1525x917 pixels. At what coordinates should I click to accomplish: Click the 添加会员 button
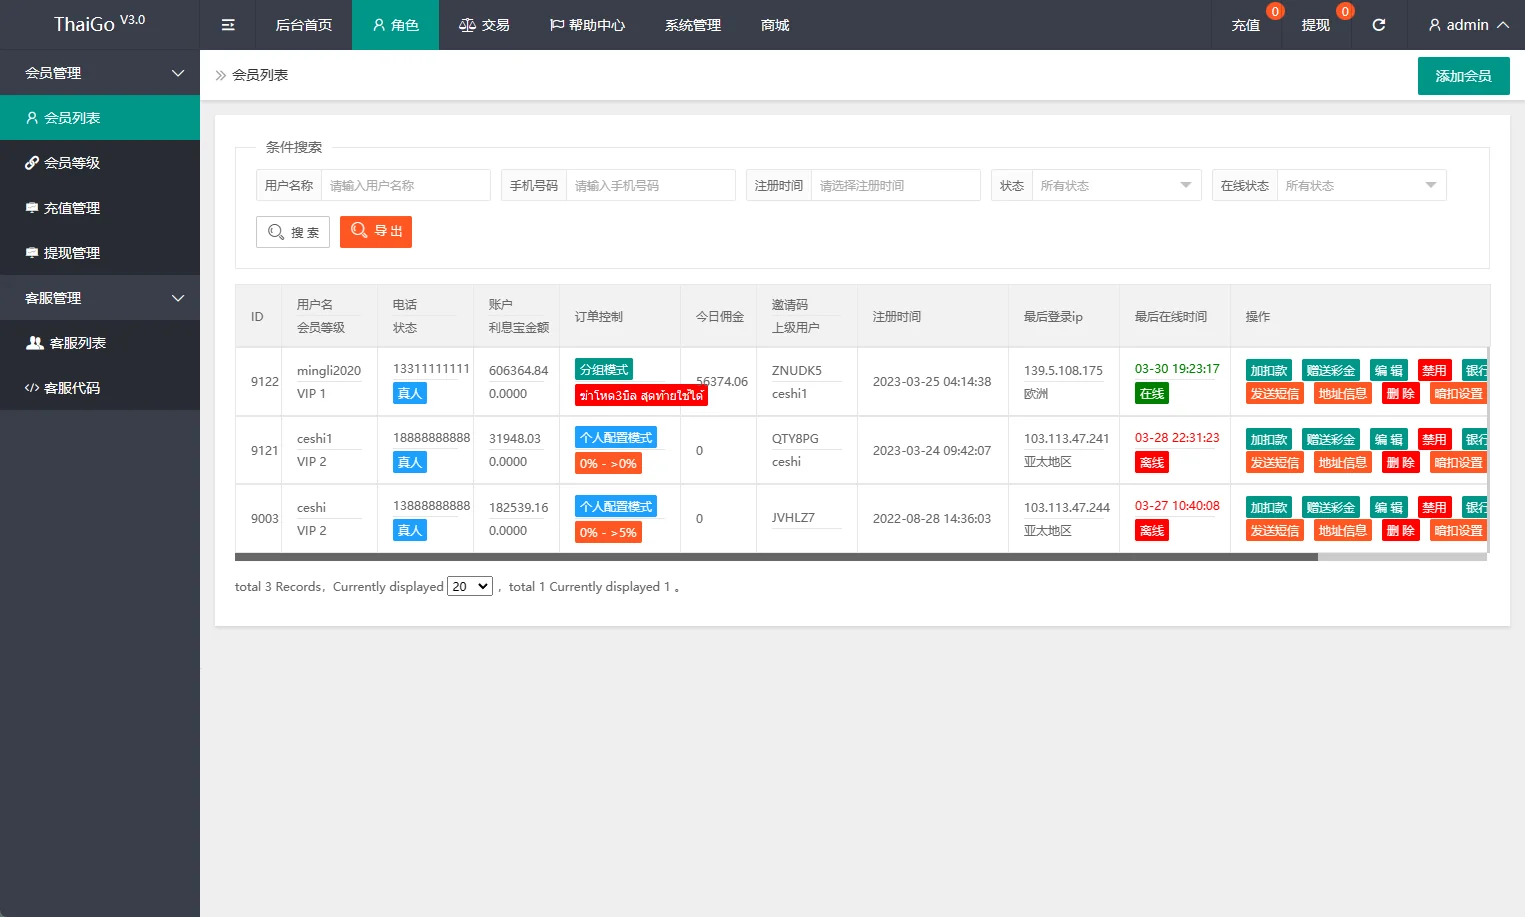(1463, 76)
